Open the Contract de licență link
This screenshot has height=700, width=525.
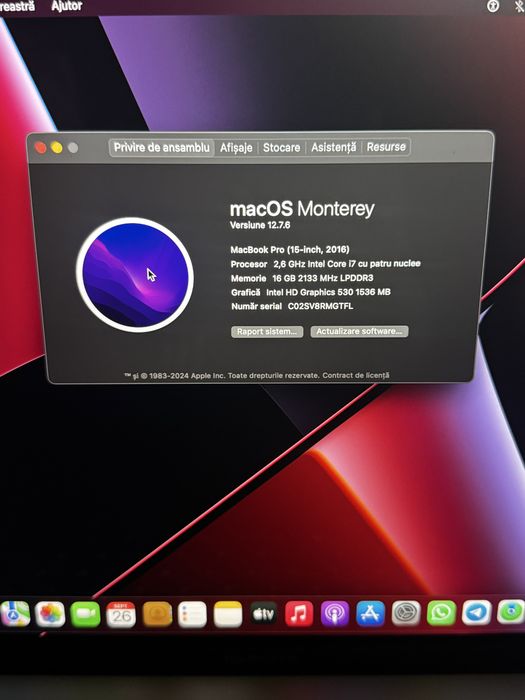pos(356,375)
